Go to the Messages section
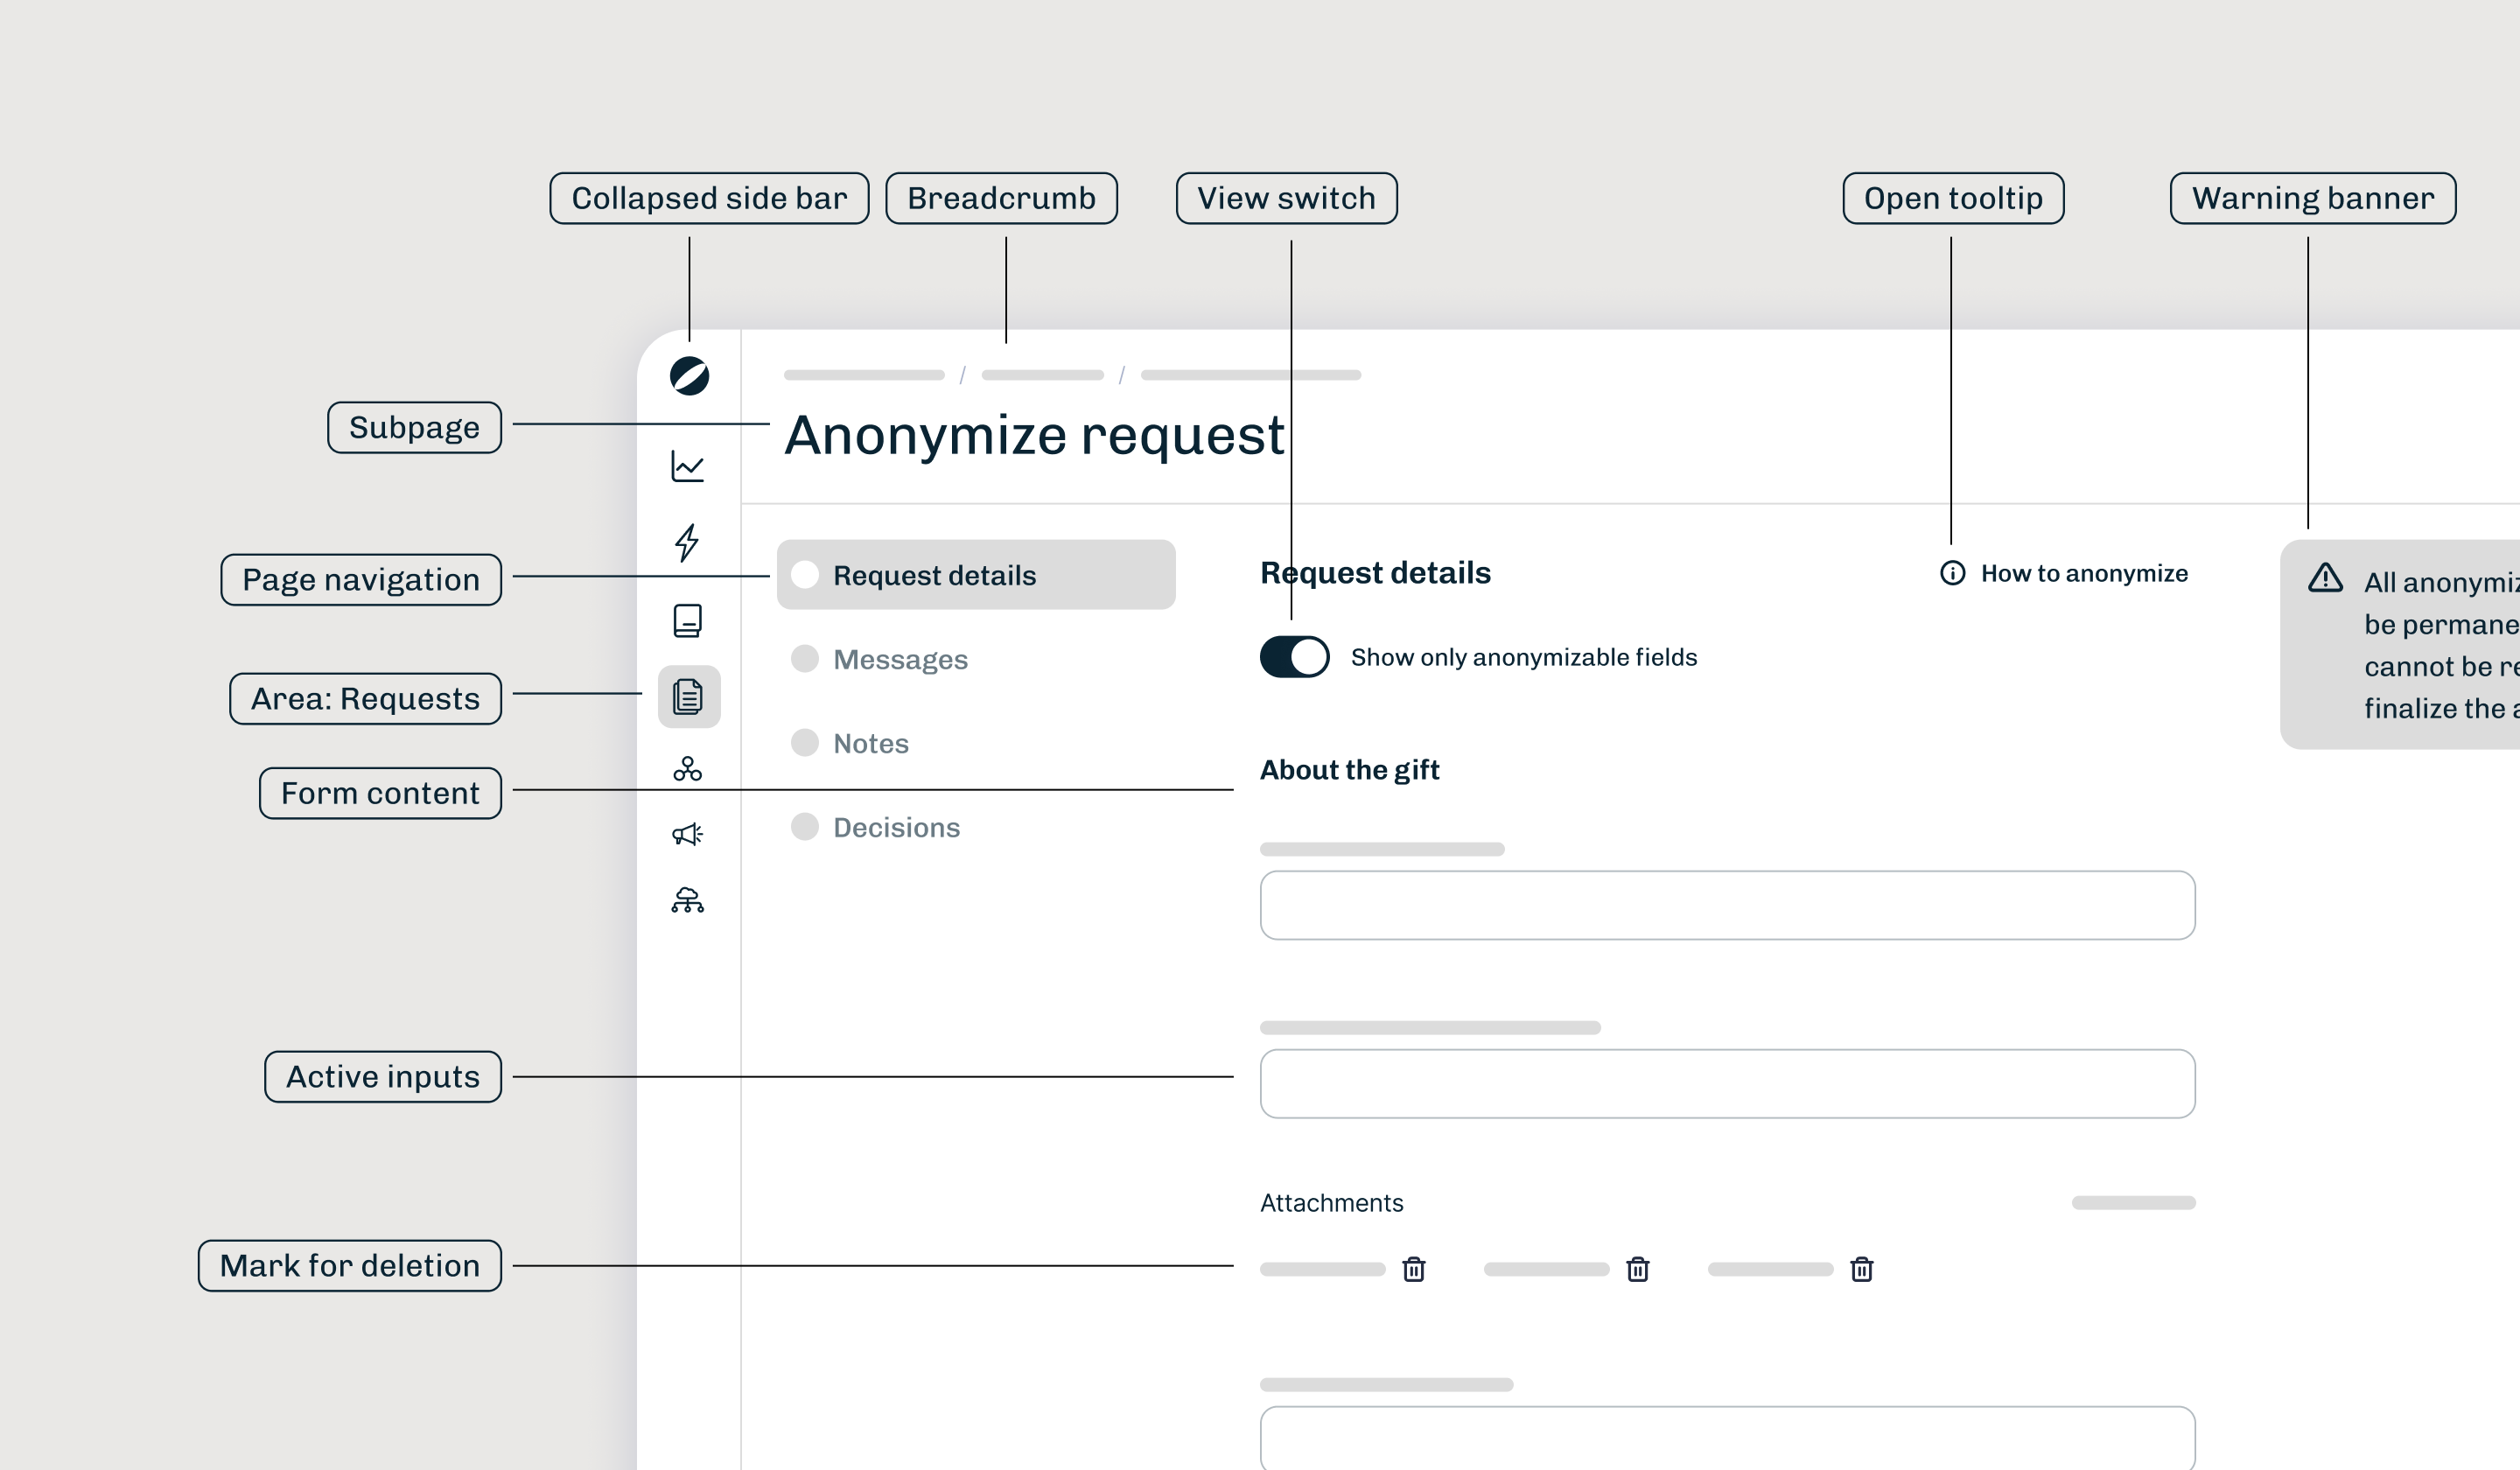2520x1470 pixels. [x=899, y=659]
